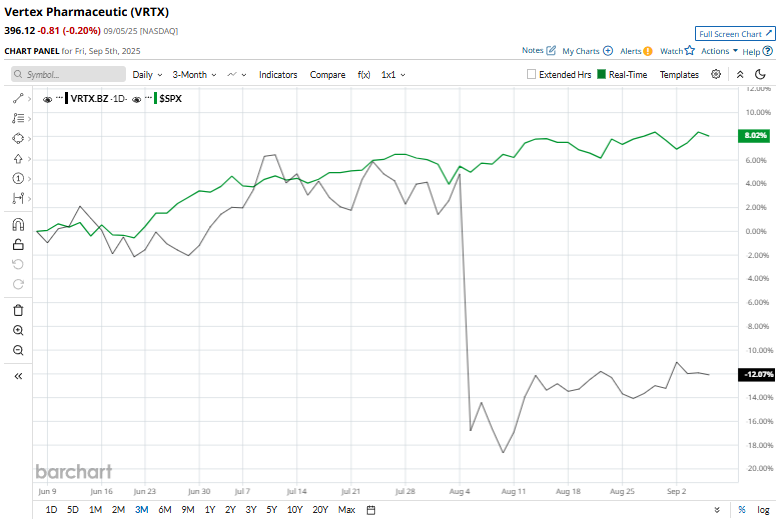Open the Daily frequency dropdown
Image resolution: width=777 pixels, height=522 pixels.
click(x=147, y=75)
